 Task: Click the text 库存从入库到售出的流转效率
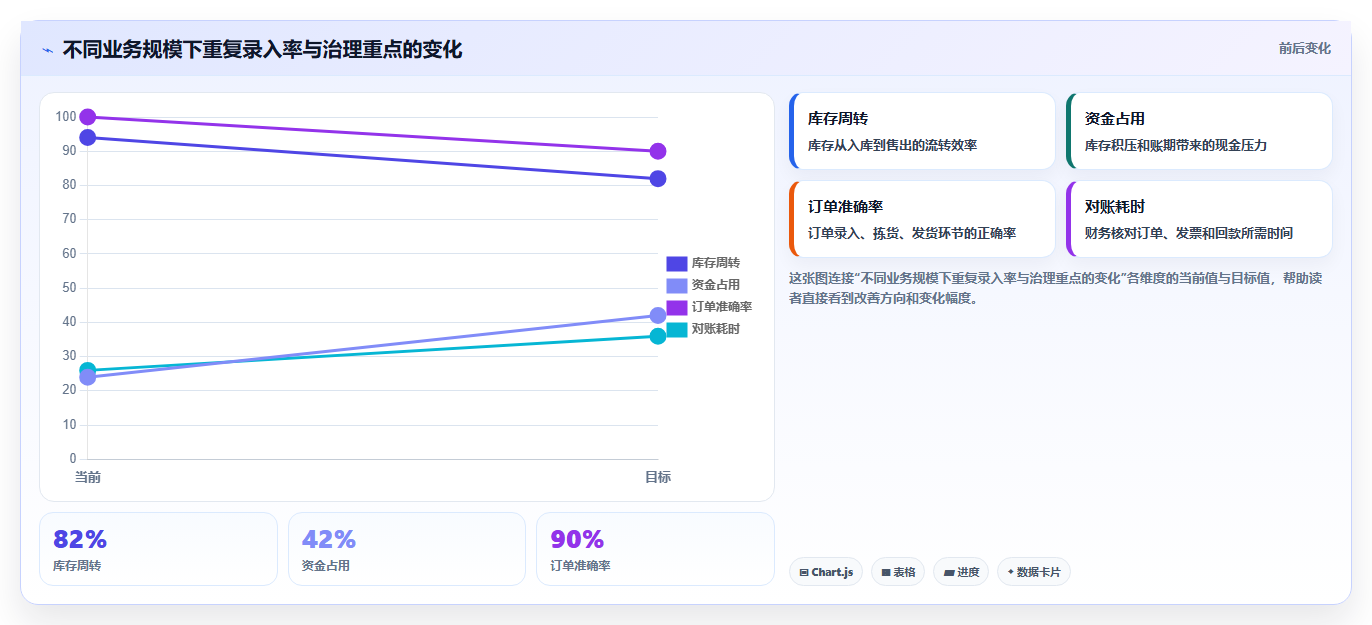(892, 145)
